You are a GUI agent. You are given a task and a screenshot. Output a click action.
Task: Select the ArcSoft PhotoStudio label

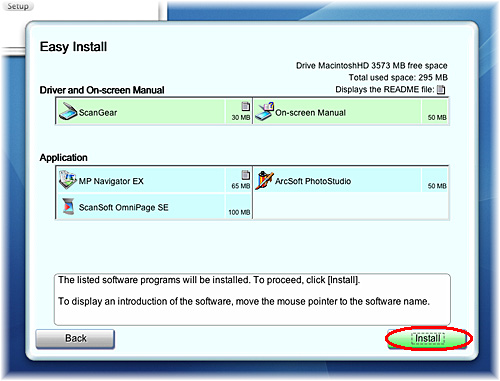coord(313,181)
